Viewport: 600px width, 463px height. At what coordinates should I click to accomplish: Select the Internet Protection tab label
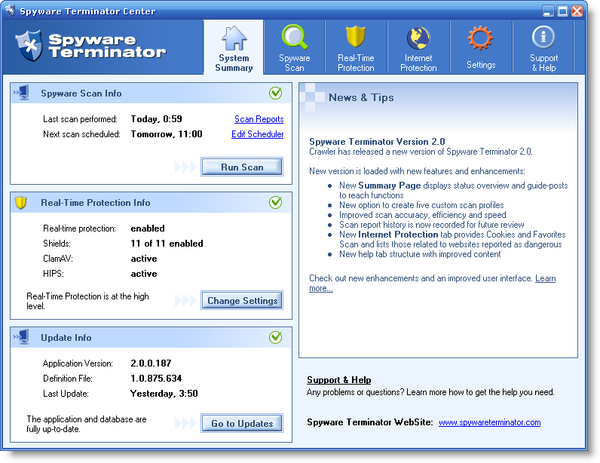pos(418,63)
